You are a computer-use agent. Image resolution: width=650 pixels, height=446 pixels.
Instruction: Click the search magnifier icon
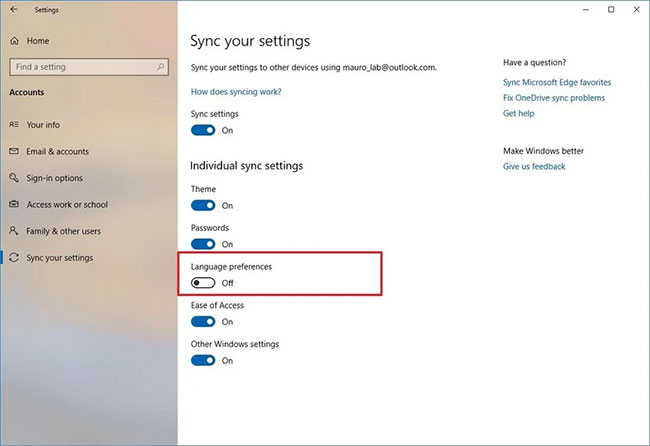[160, 67]
